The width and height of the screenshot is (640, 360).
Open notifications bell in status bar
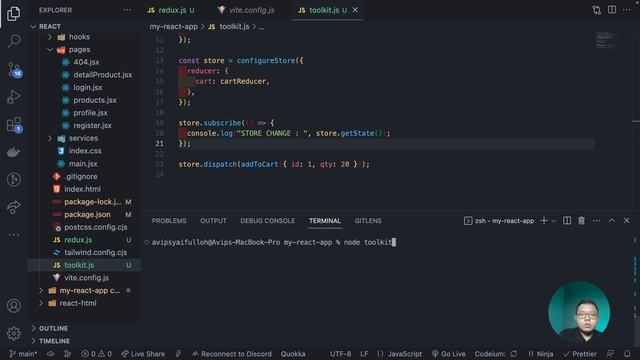(627, 353)
